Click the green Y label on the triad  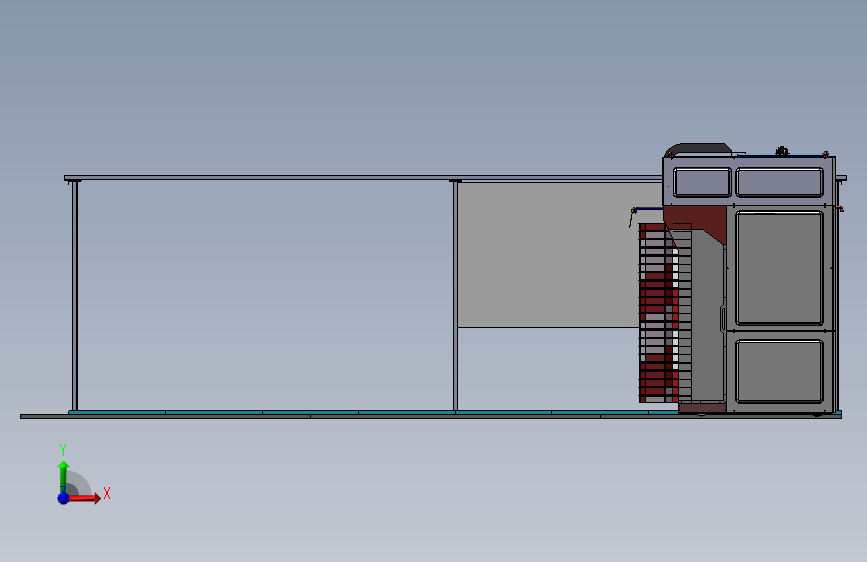(x=63, y=450)
